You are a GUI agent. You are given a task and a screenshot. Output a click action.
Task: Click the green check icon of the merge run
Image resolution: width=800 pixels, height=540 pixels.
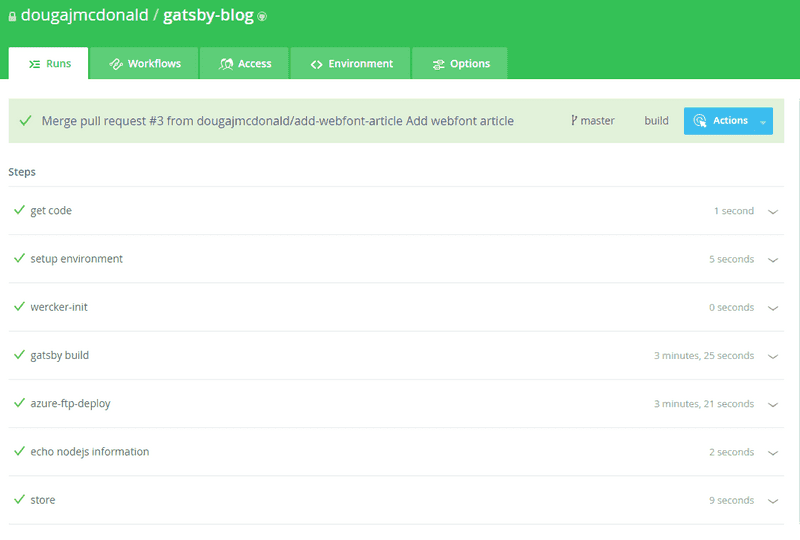coord(26,121)
